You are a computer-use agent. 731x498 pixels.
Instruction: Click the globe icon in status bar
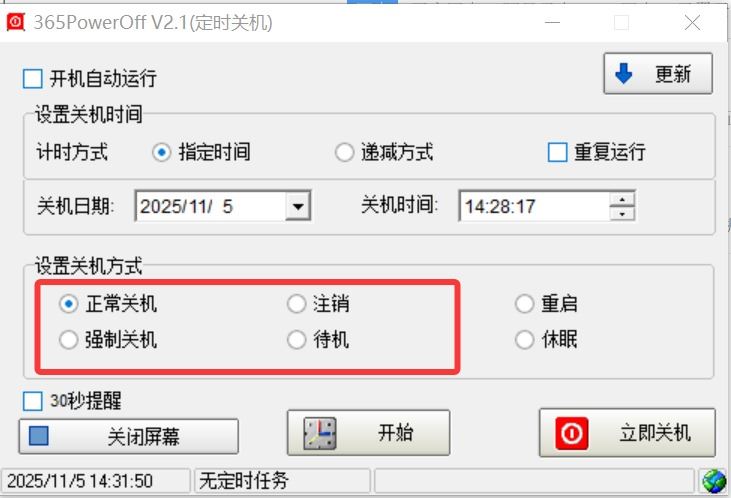tap(714, 481)
